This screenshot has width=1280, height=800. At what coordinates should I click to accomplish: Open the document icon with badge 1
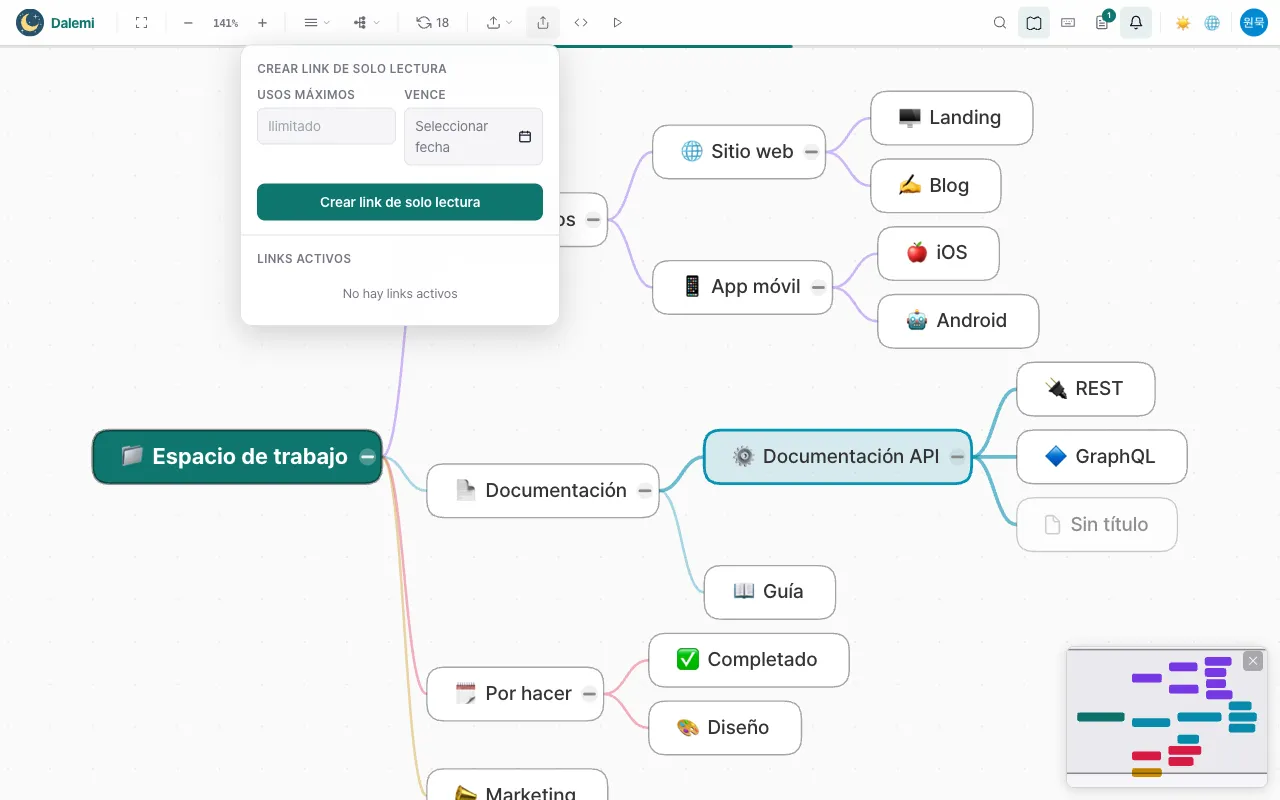1102,22
